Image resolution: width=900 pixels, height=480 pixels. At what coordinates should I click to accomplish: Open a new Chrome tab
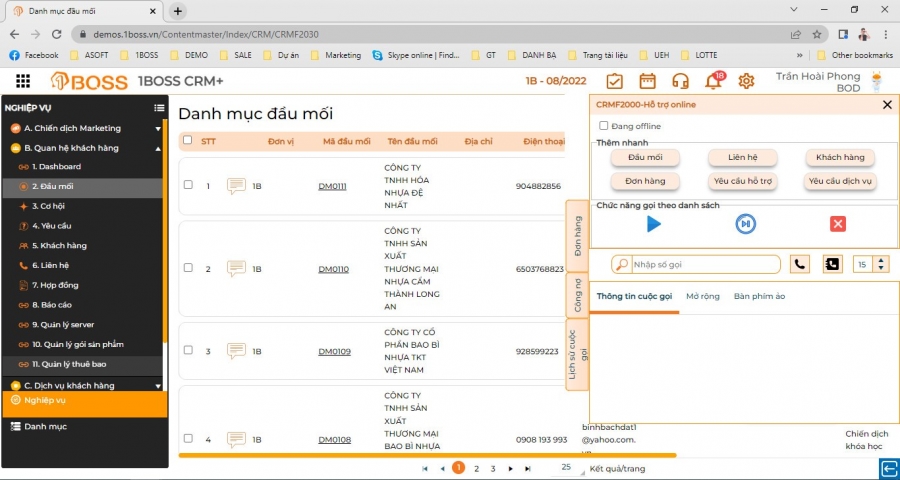pyautogui.click(x=178, y=11)
